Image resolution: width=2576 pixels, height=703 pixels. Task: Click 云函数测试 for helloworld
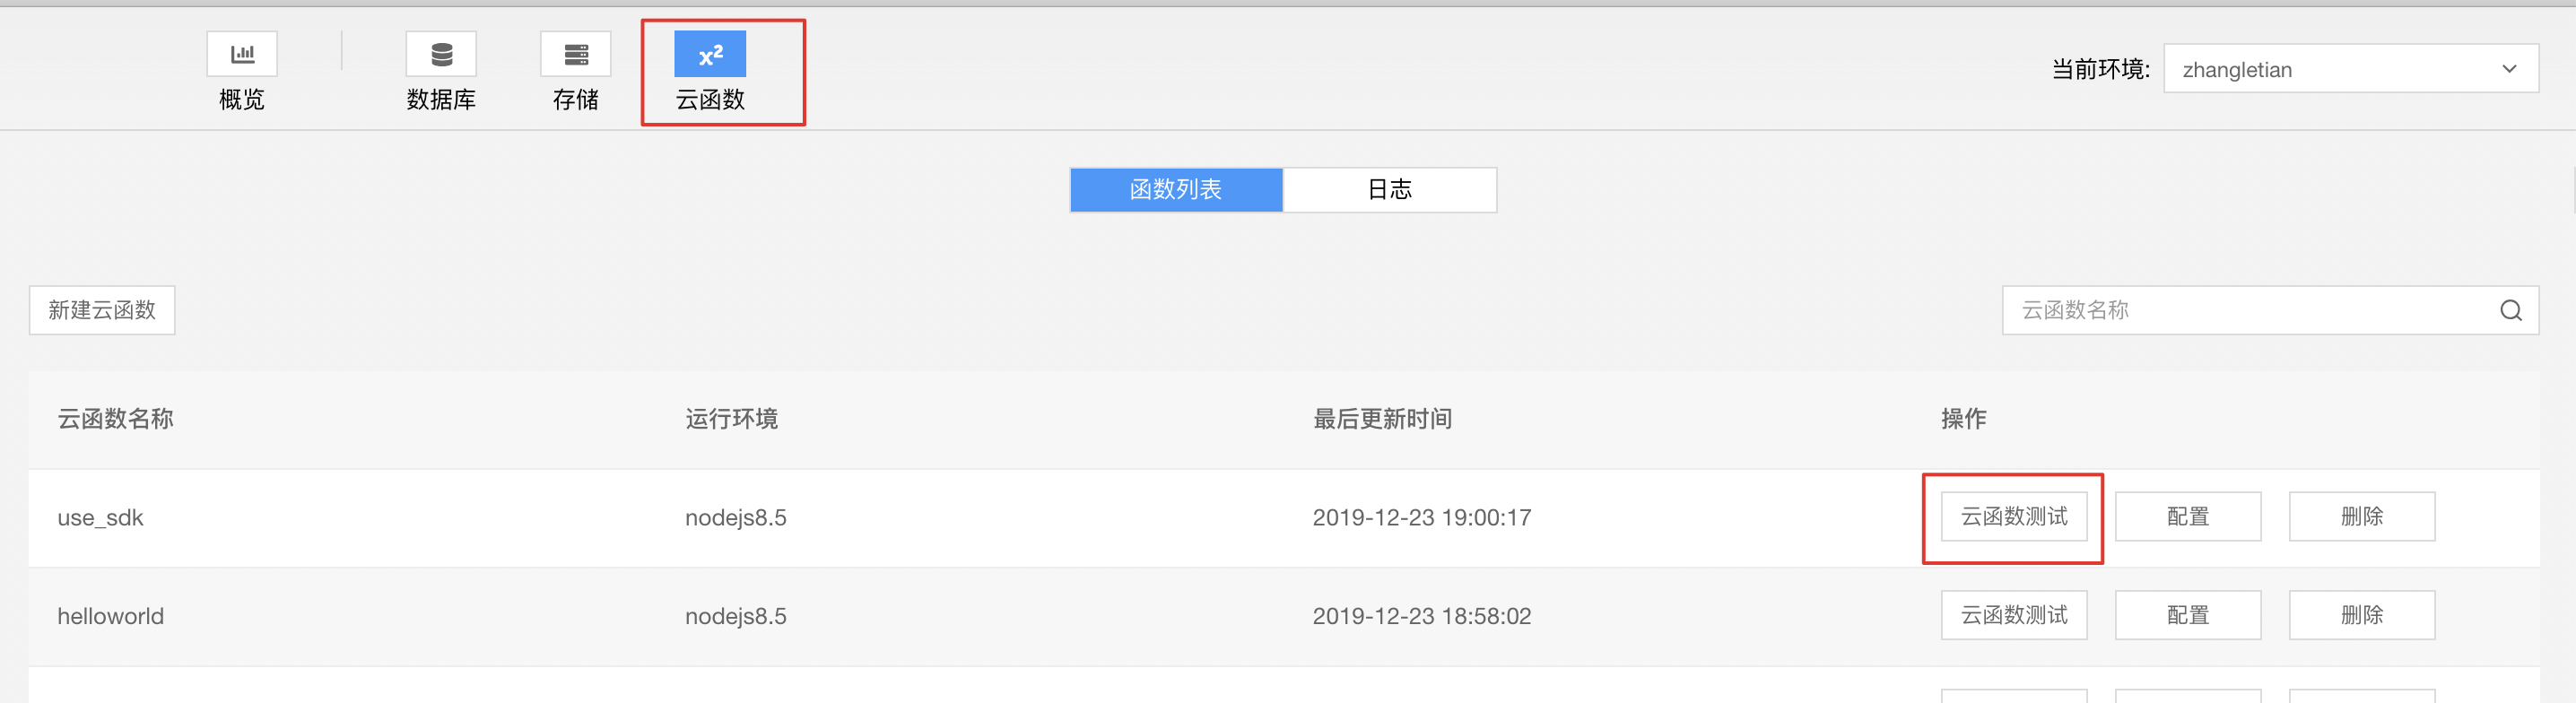[x=2014, y=615]
